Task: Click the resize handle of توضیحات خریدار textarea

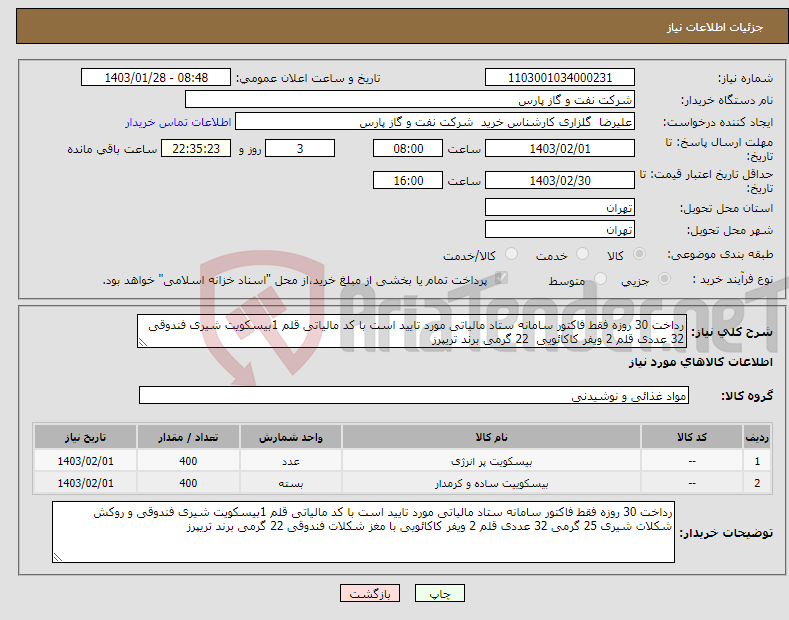Action: pyautogui.click(x=58, y=557)
